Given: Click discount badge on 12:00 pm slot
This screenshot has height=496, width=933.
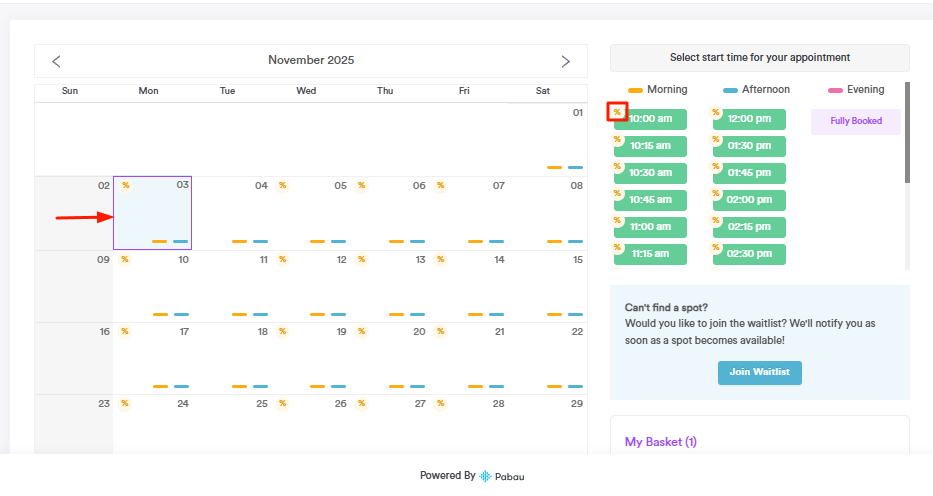Looking at the screenshot, I should point(716,113).
